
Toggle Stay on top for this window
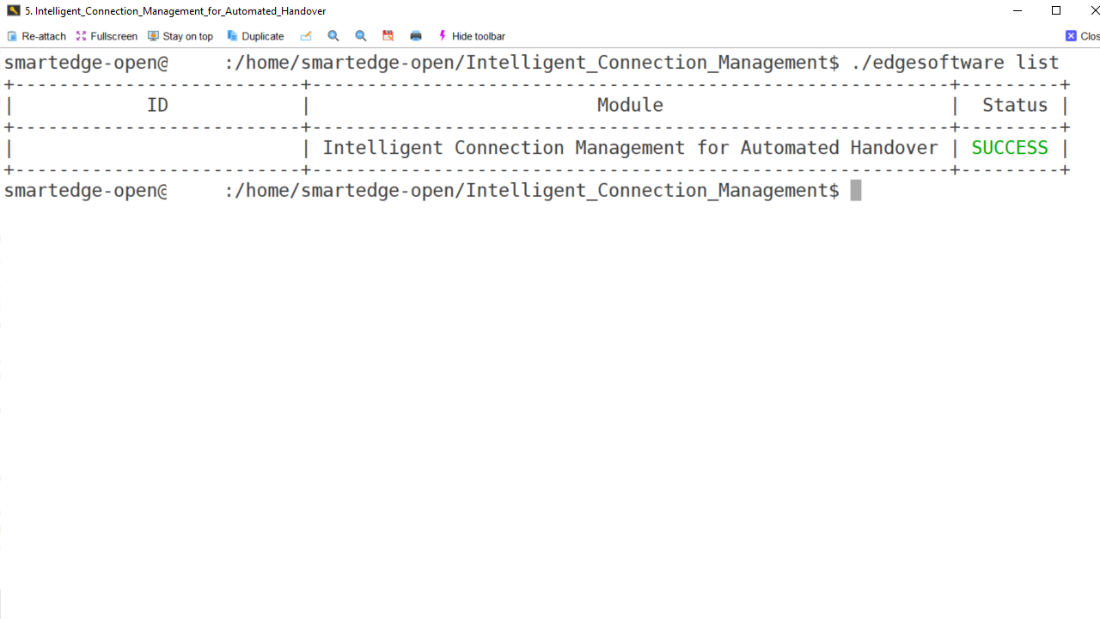(x=180, y=36)
